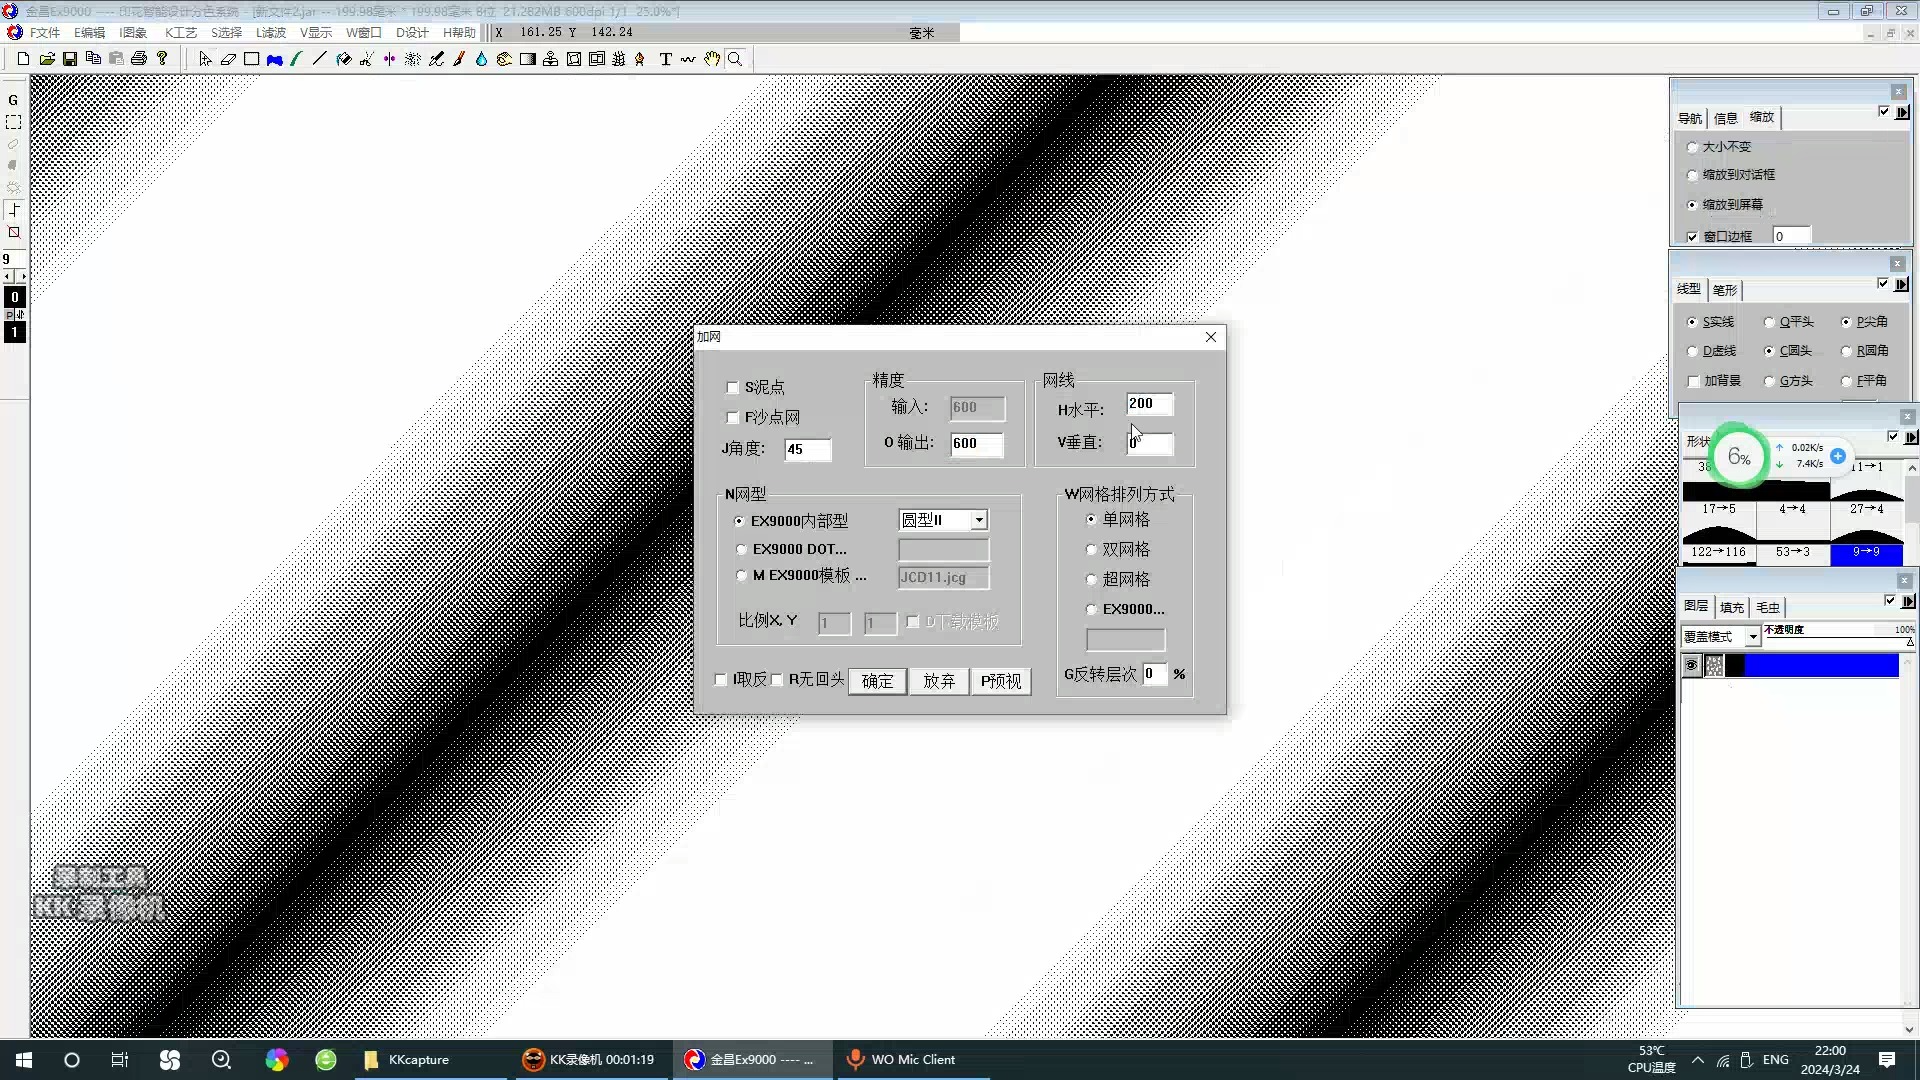Select the 超网格 radio button
1920x1080 pixels.
click(x=1092, y=578)
